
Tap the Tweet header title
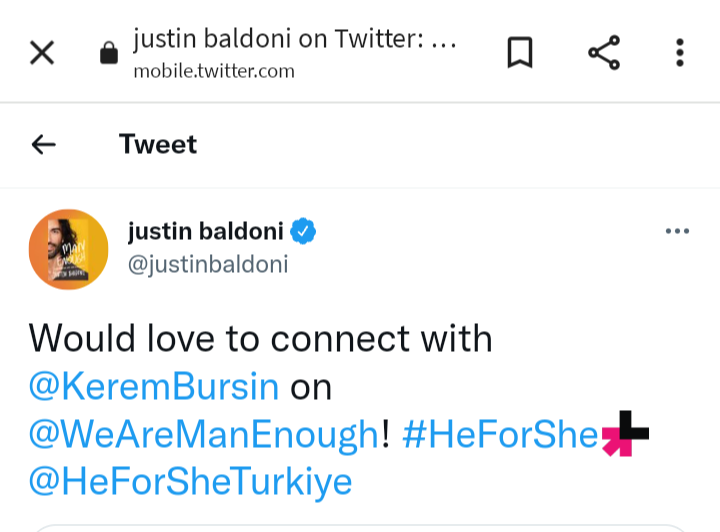158,145
